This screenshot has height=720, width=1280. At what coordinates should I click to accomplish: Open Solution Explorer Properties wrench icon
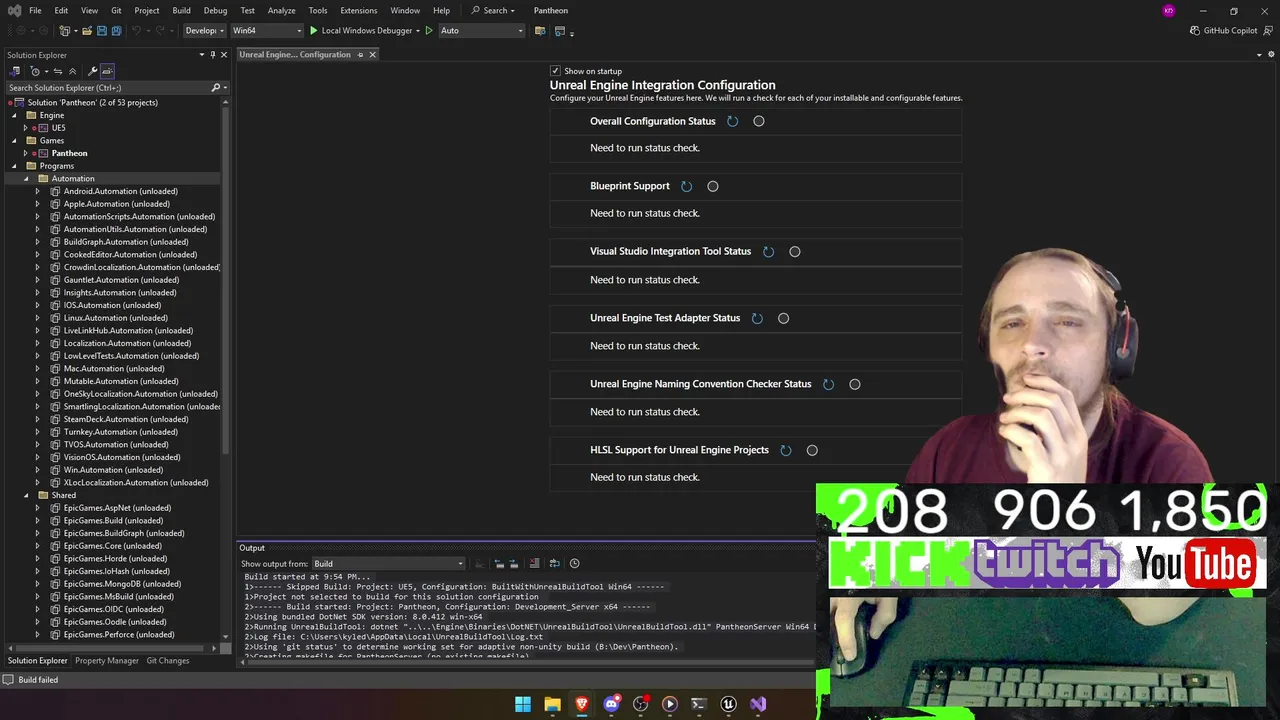coord(93,71)
